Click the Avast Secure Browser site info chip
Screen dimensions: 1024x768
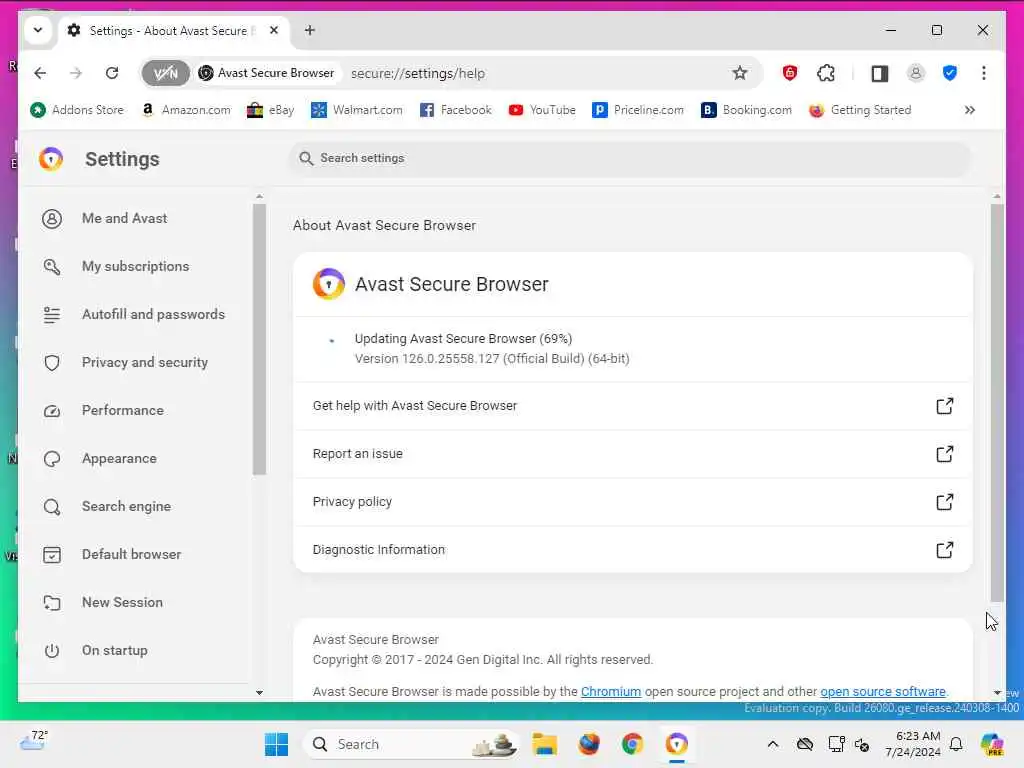coord(267,73)
